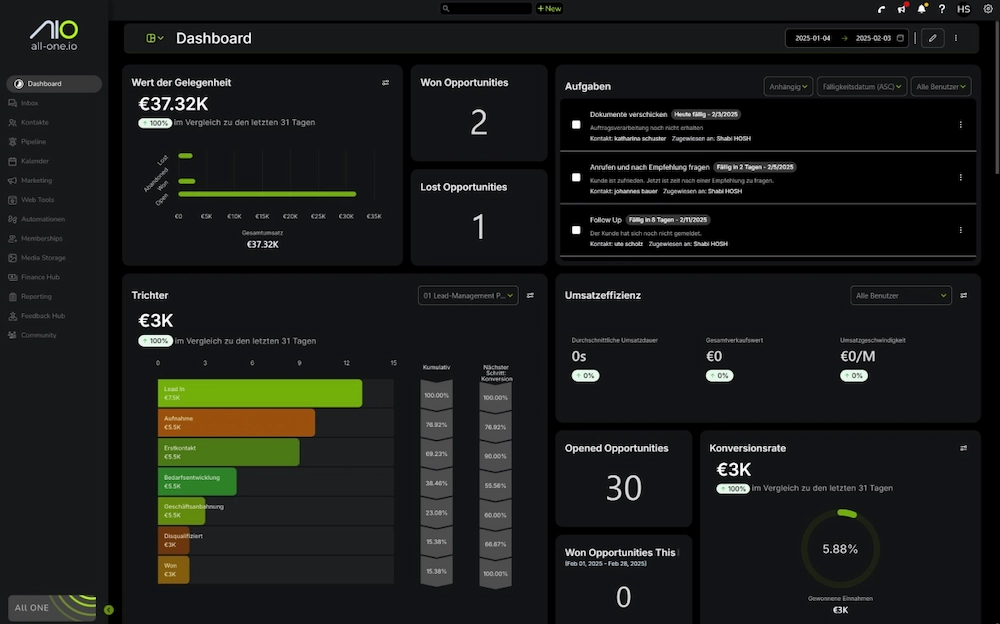
Task: Click the Dokumente verschicken task title
Action: [x=628, y=114]
